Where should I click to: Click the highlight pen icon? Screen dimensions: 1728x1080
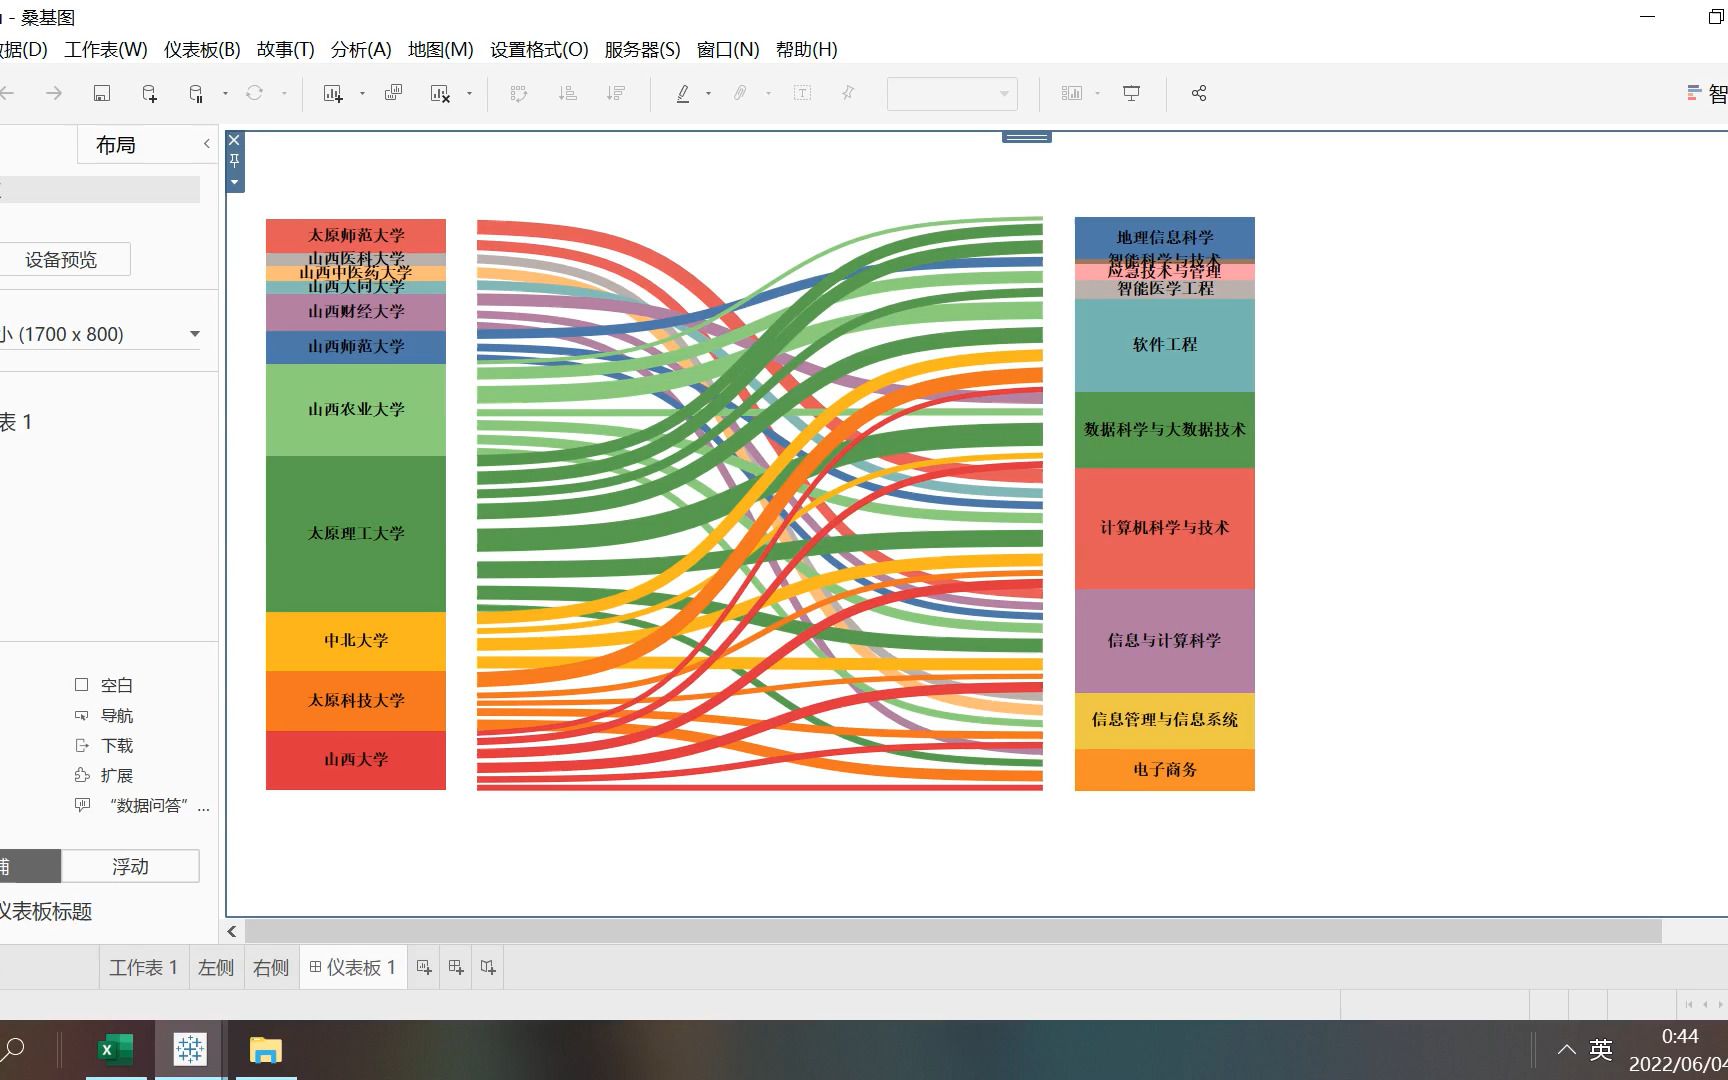(683, 93)
